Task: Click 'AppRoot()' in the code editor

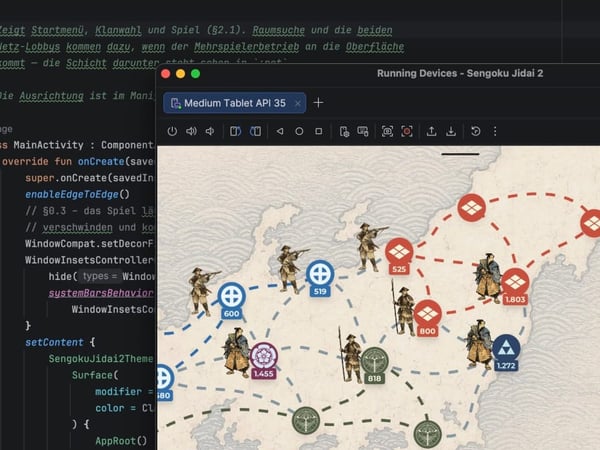Action: [121, 441]
